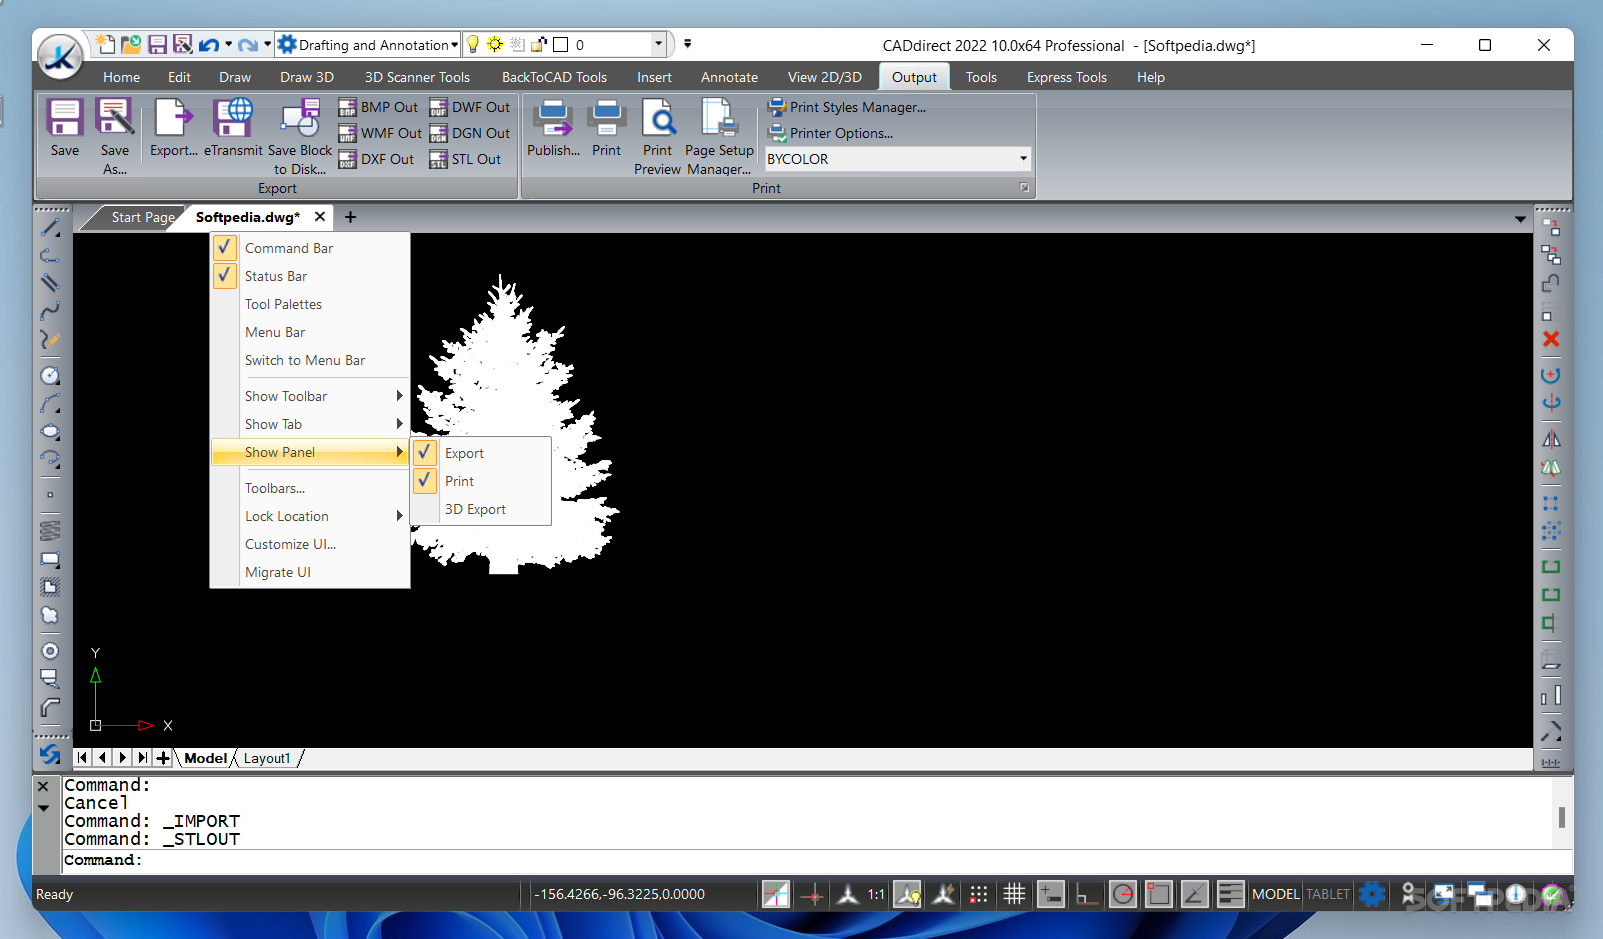Select Tool Palettes in context menu
The height and width of the screenshot is (939, 1603).
coord(310,304)
